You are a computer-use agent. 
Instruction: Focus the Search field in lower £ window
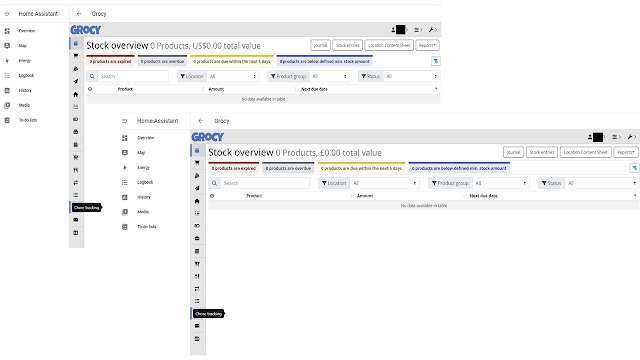[265, 183]
